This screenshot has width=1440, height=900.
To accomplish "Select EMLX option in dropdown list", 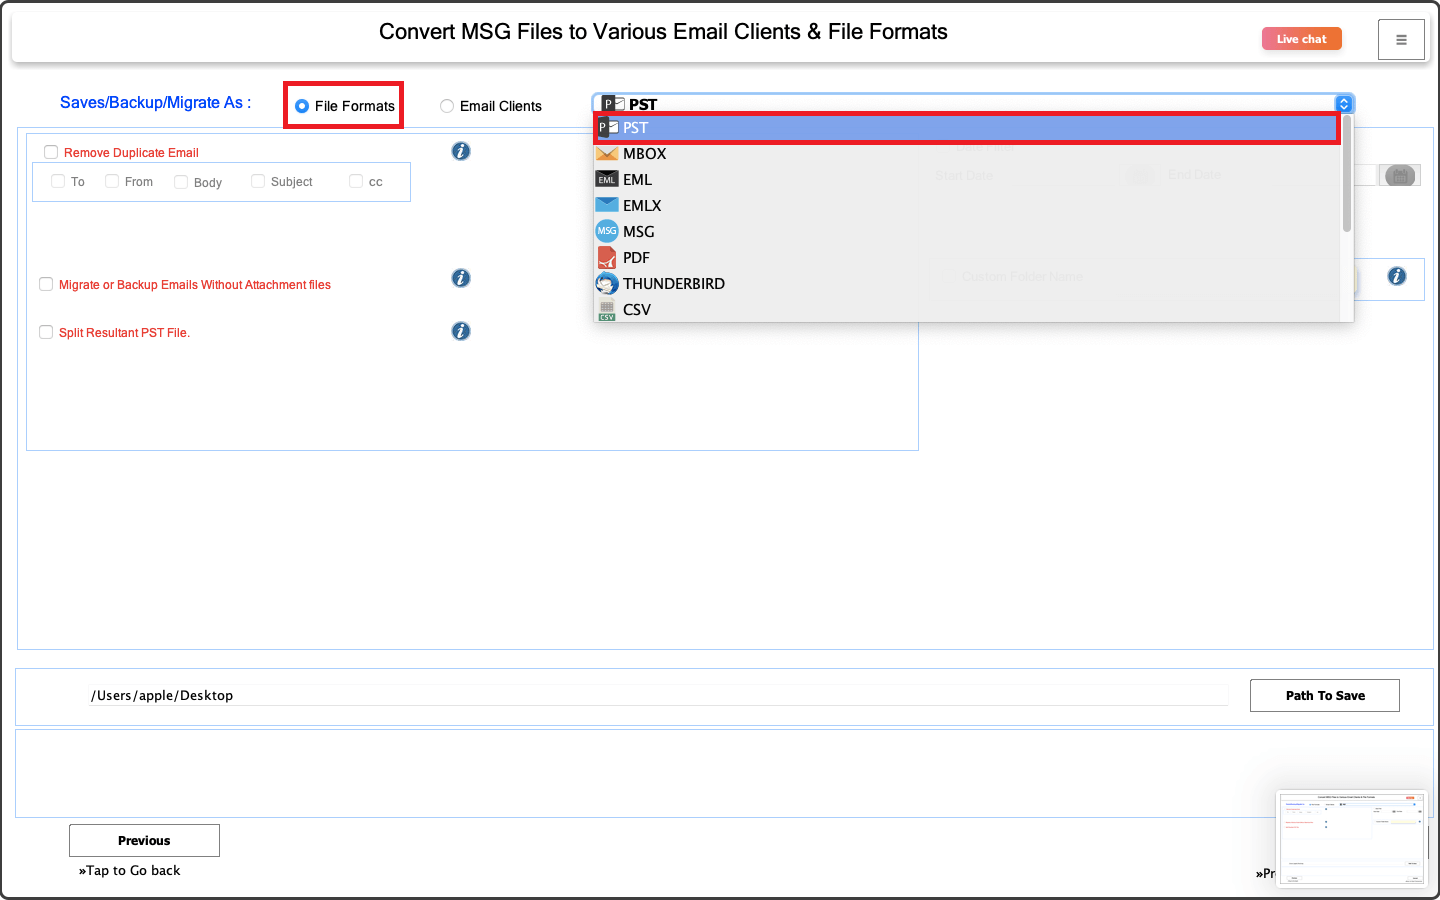I will pyautogui.click(x=642, y=206).
